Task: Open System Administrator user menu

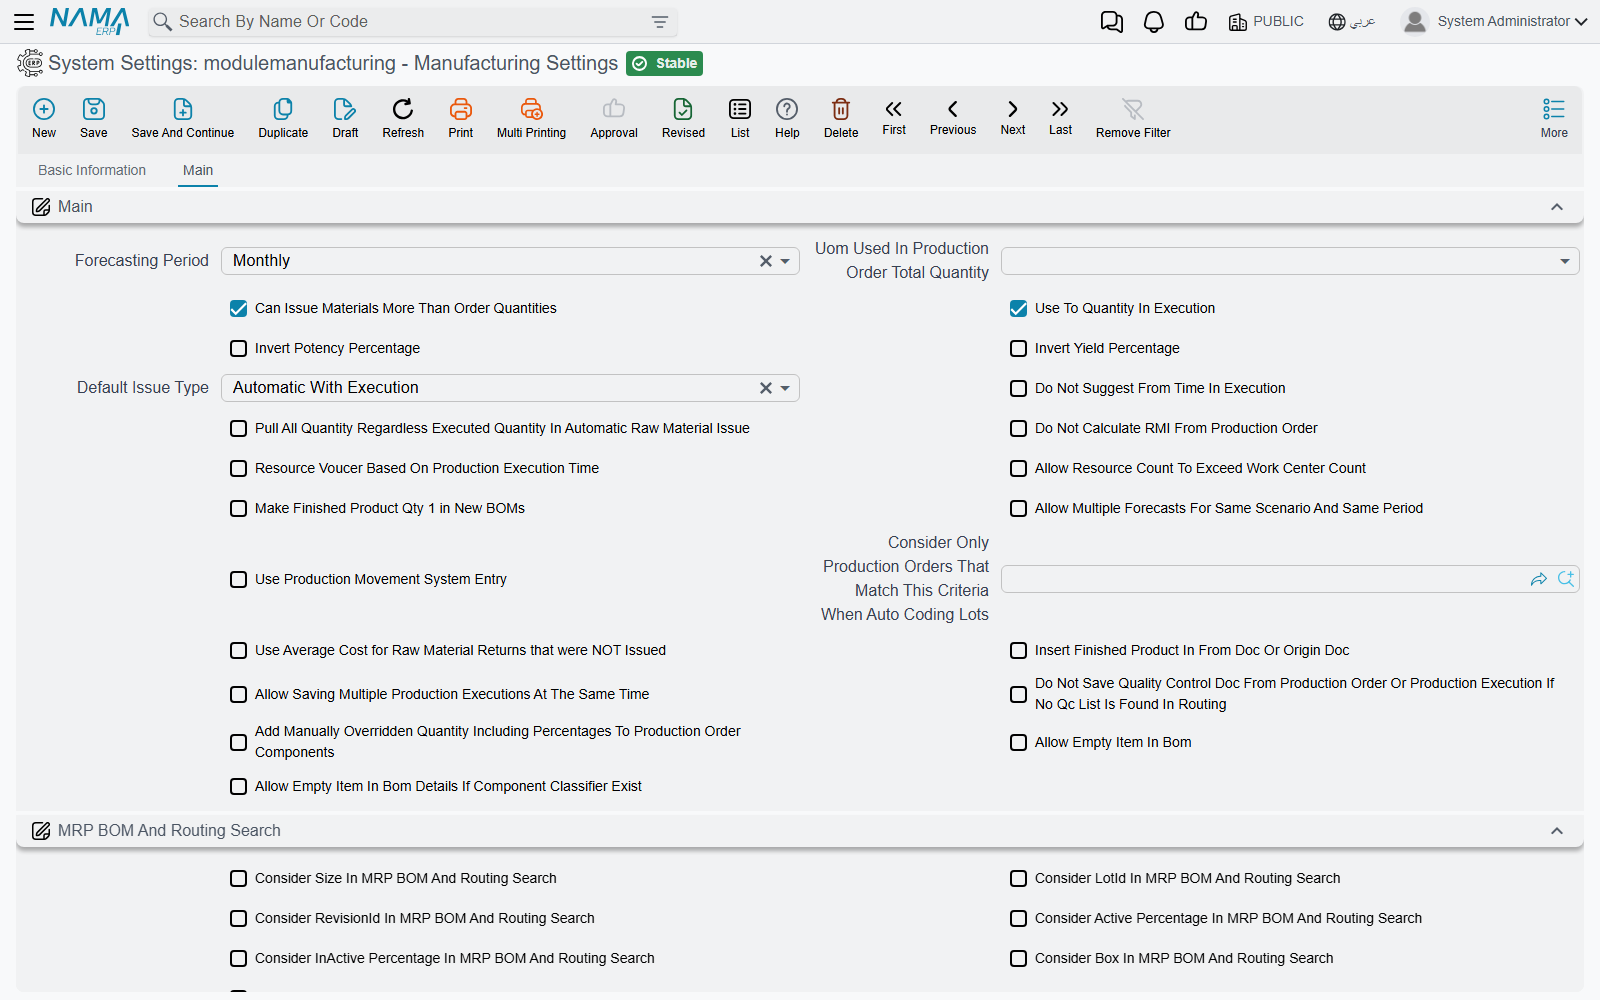Action: 1495,21
